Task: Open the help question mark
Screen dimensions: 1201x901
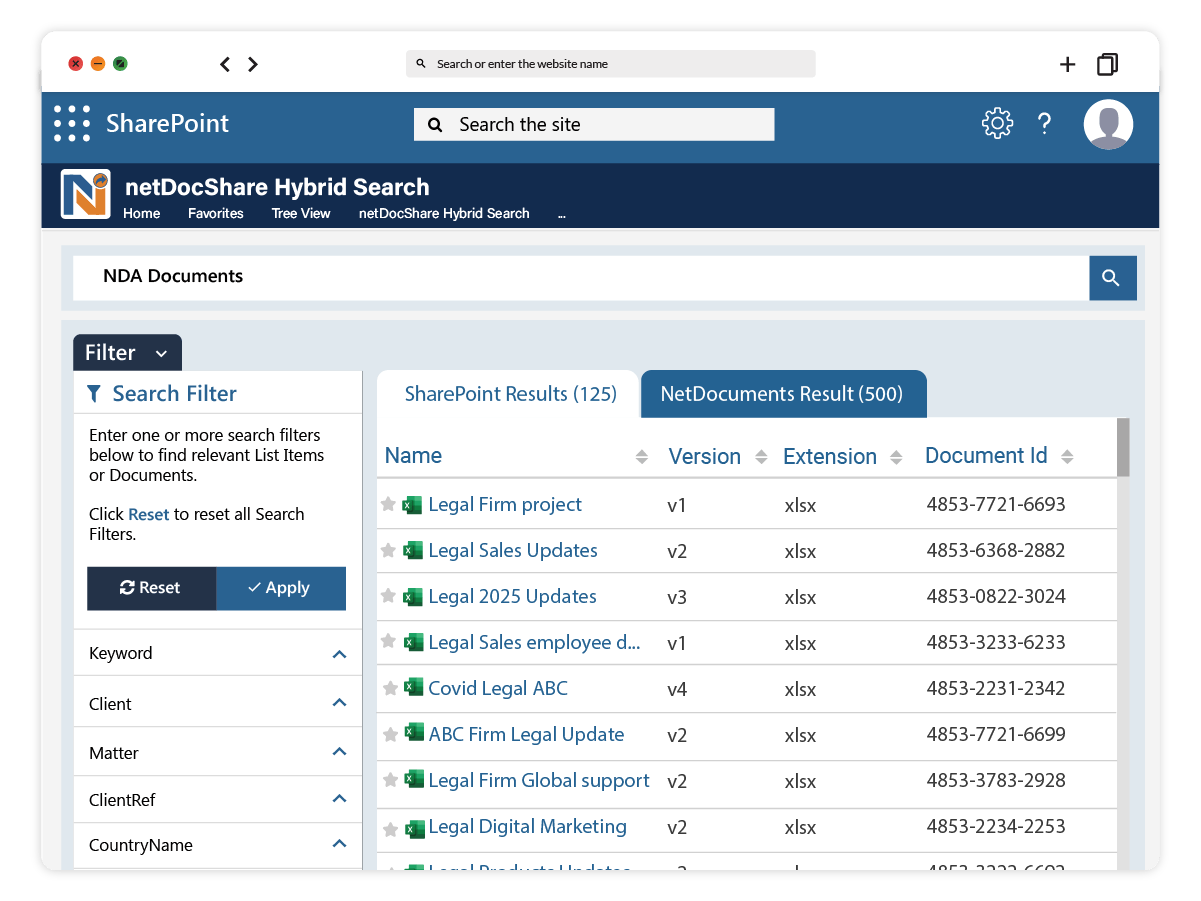Action: (1044, 123)
